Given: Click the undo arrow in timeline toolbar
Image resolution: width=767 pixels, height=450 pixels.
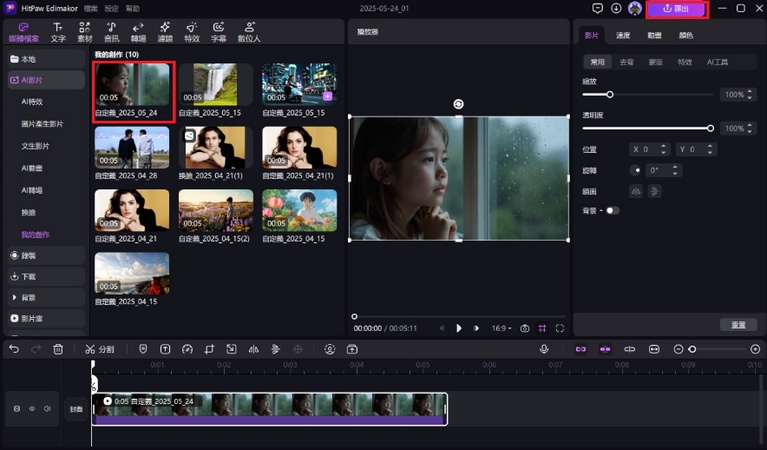Looking at the screenshot, I should click(x=14, y=349).
